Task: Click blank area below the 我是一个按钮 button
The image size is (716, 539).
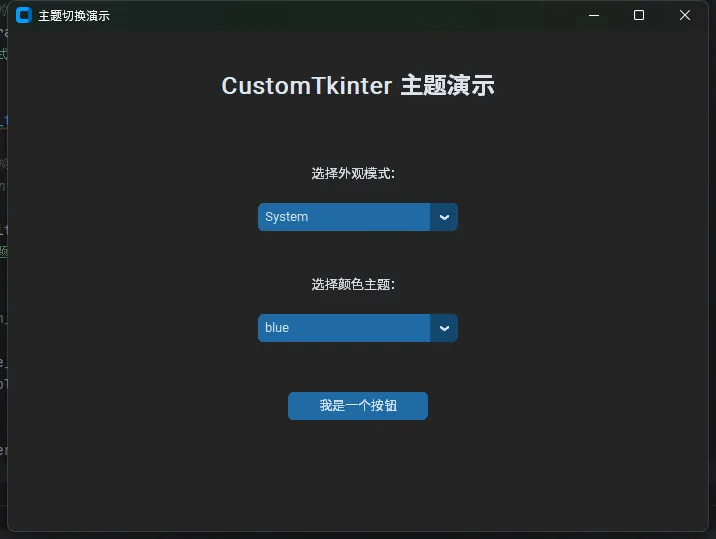Action: pyautogui.click(x=358, y=470)
